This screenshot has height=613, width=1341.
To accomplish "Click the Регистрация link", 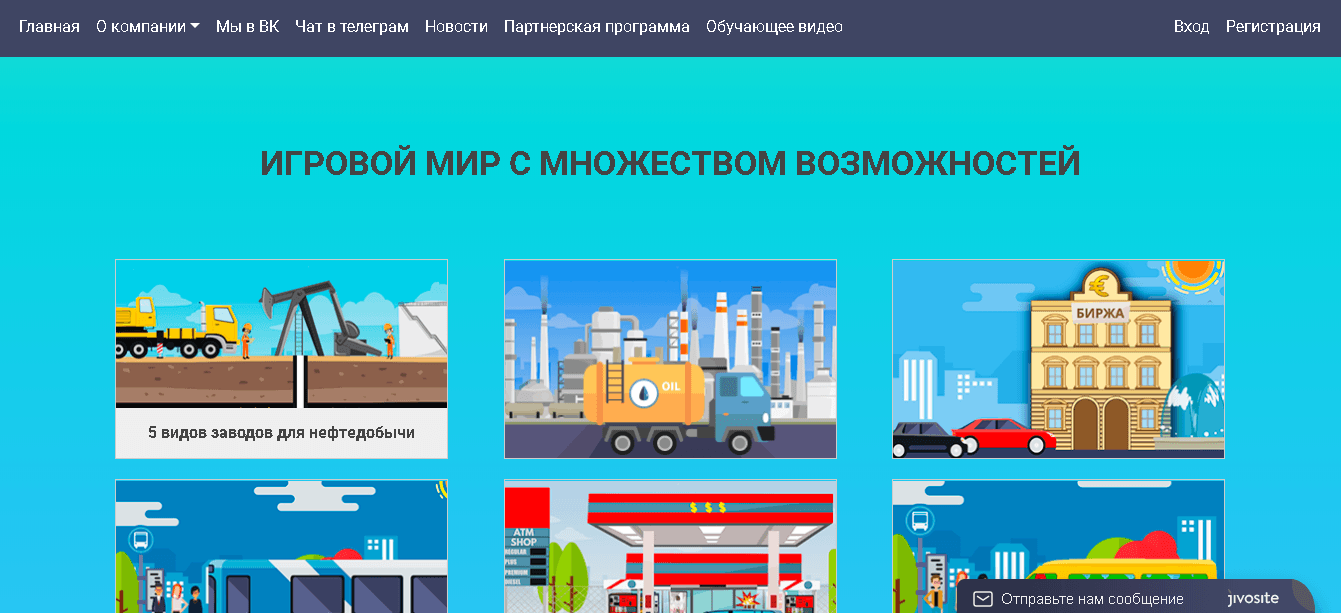I will pyautogui.click(x=1273, y=27).
